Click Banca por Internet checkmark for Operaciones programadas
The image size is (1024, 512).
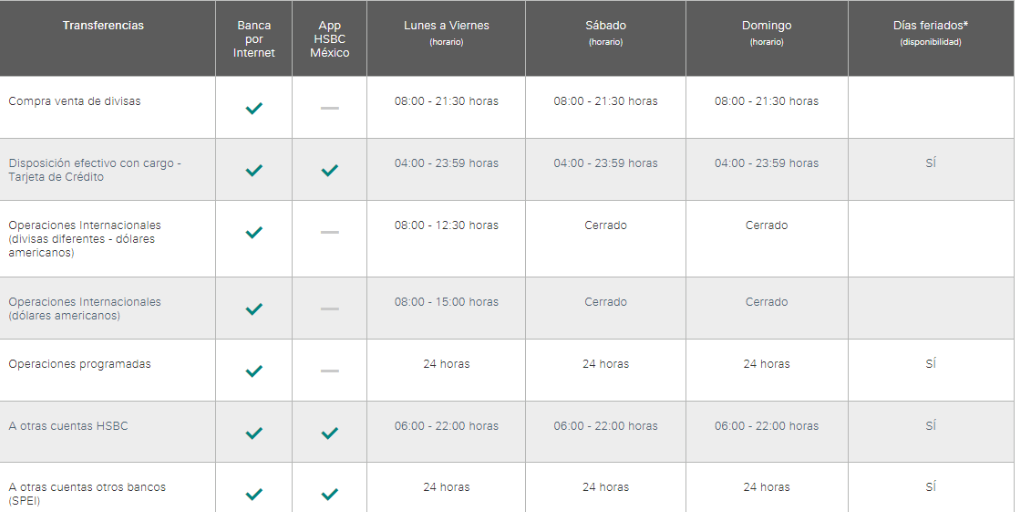point(254,371)
